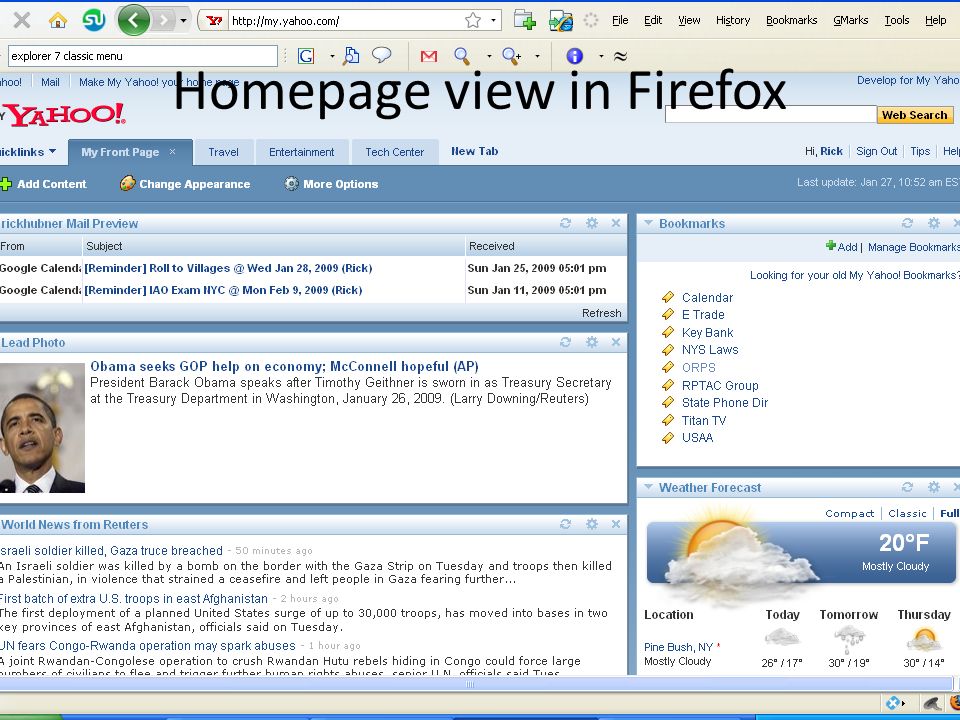Viewport: 960px width, 720px height.
Task: Open the IAO Exam NYC reminder email
Action: coord(223,290)
